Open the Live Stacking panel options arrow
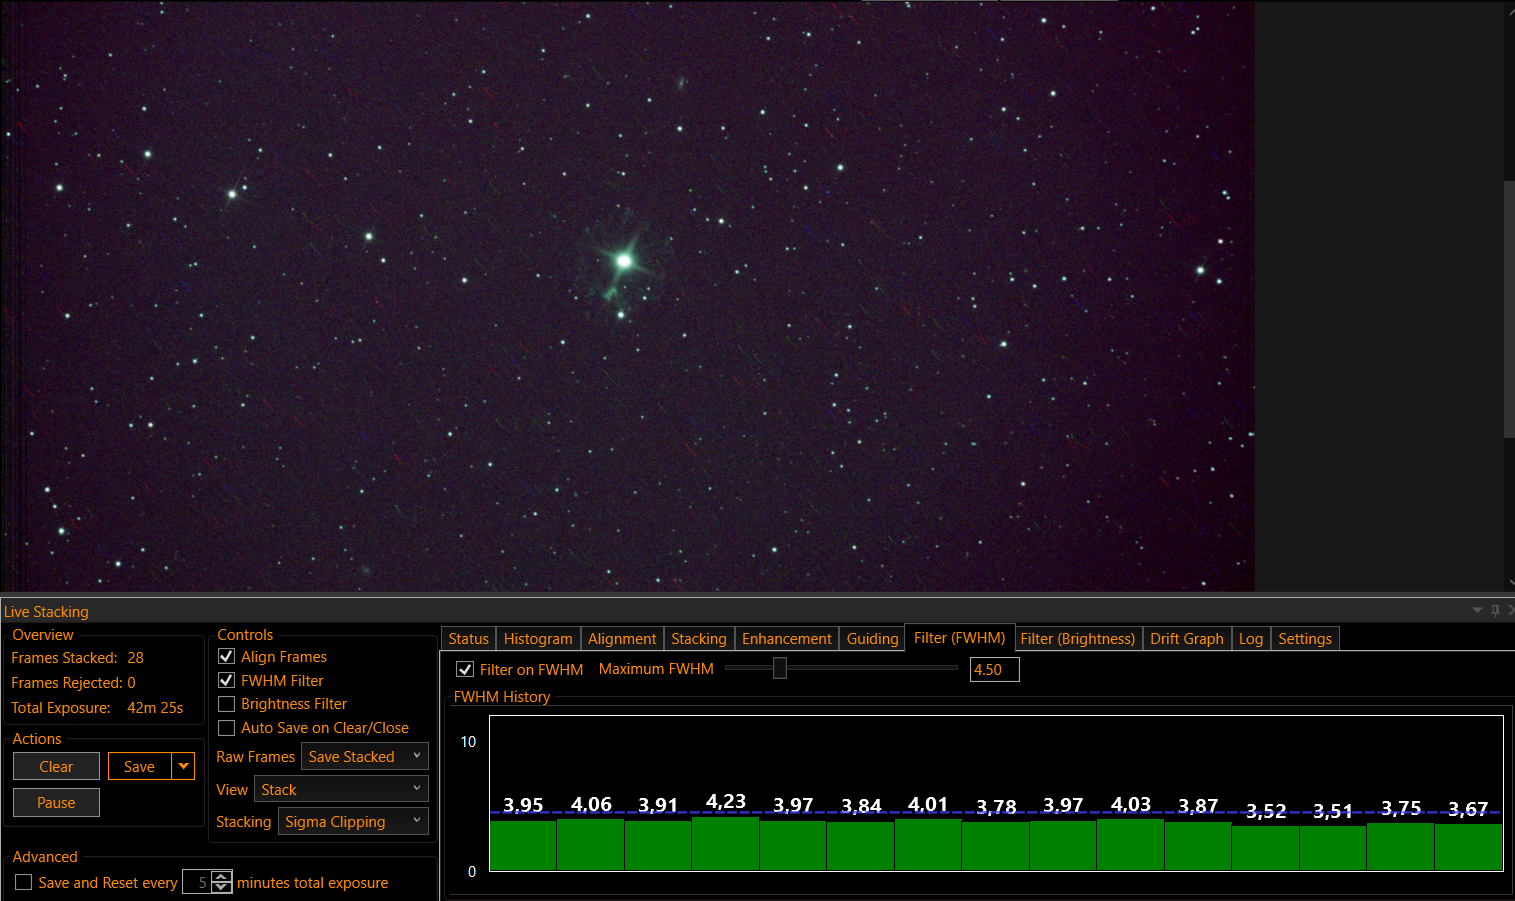 1477,610
